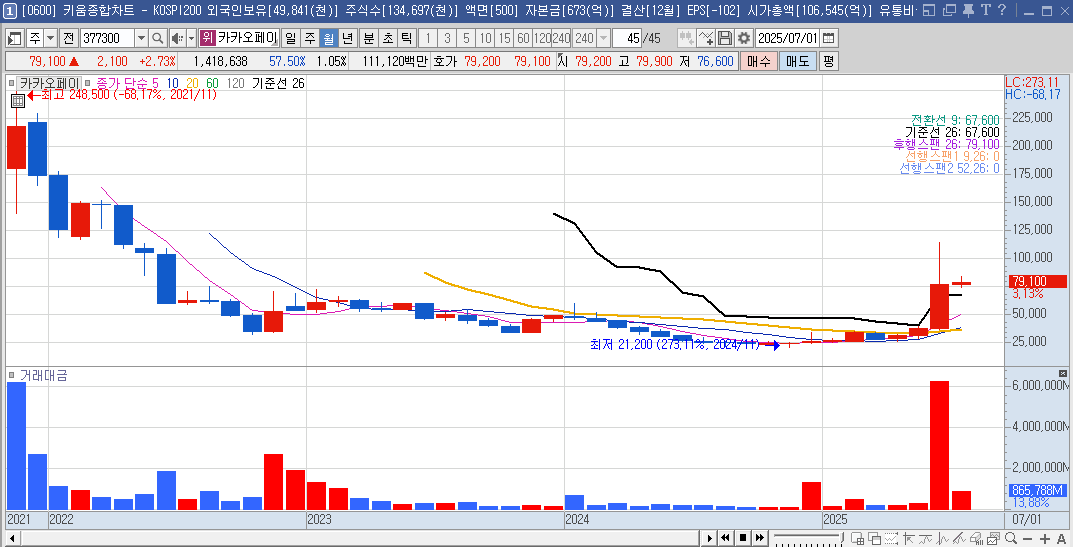Screen dimensions: 1073x547
Task: Select the 5 interval button
Action: (466, 38)
